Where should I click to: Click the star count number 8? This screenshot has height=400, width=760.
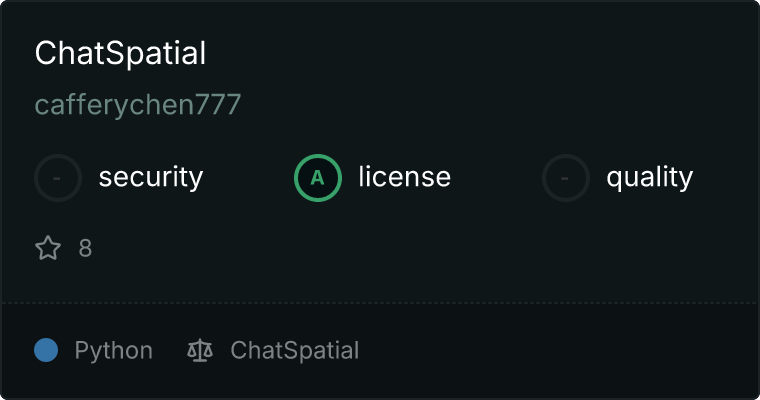click(x=85, y=248)
